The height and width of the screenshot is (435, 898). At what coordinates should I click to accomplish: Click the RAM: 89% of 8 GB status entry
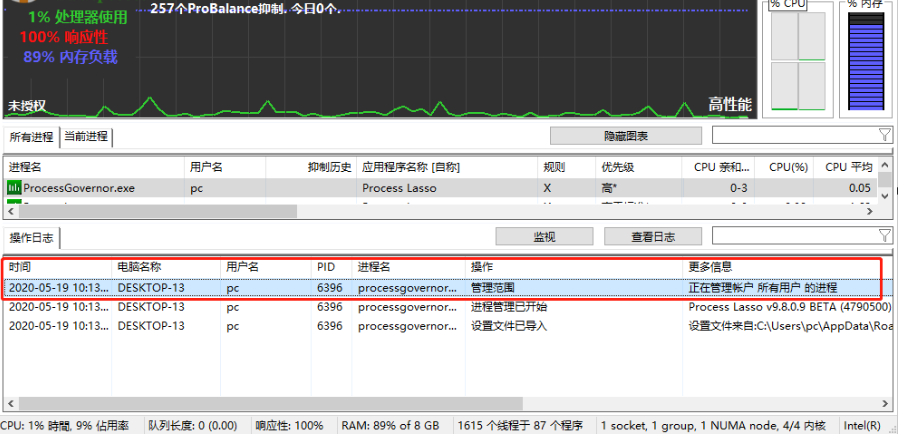point(390,426)
